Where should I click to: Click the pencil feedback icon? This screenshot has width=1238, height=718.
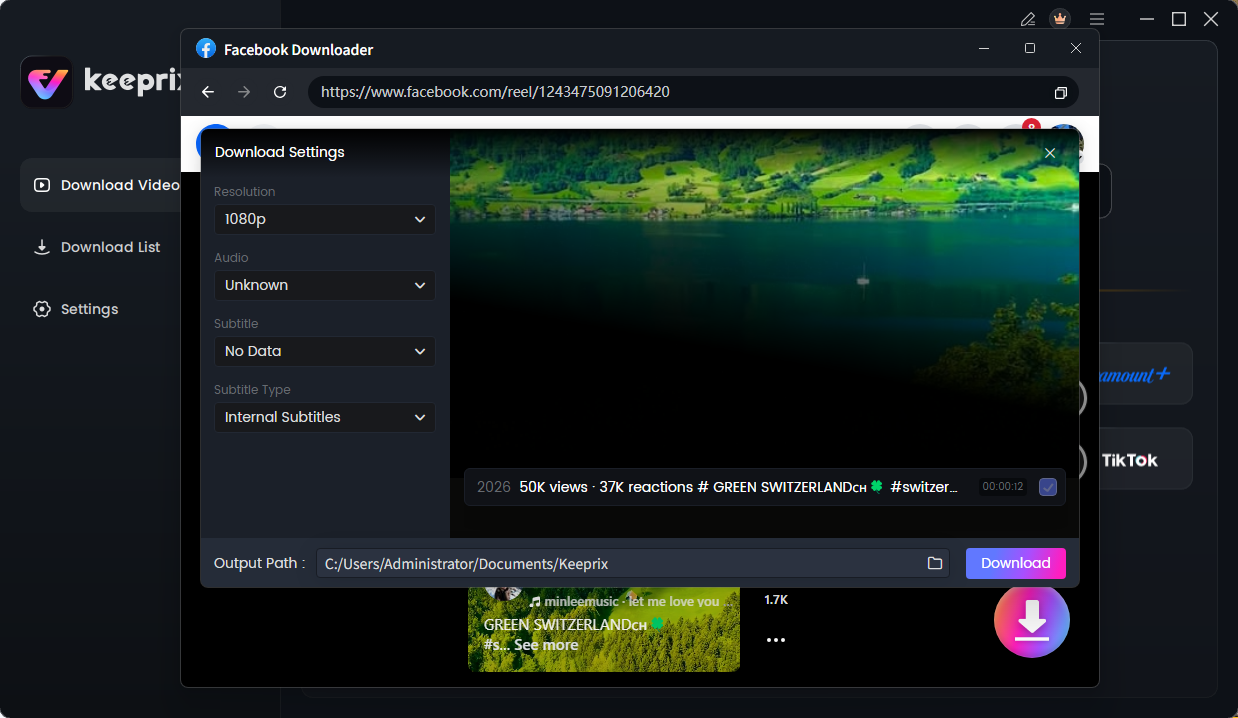[1027, 18]
